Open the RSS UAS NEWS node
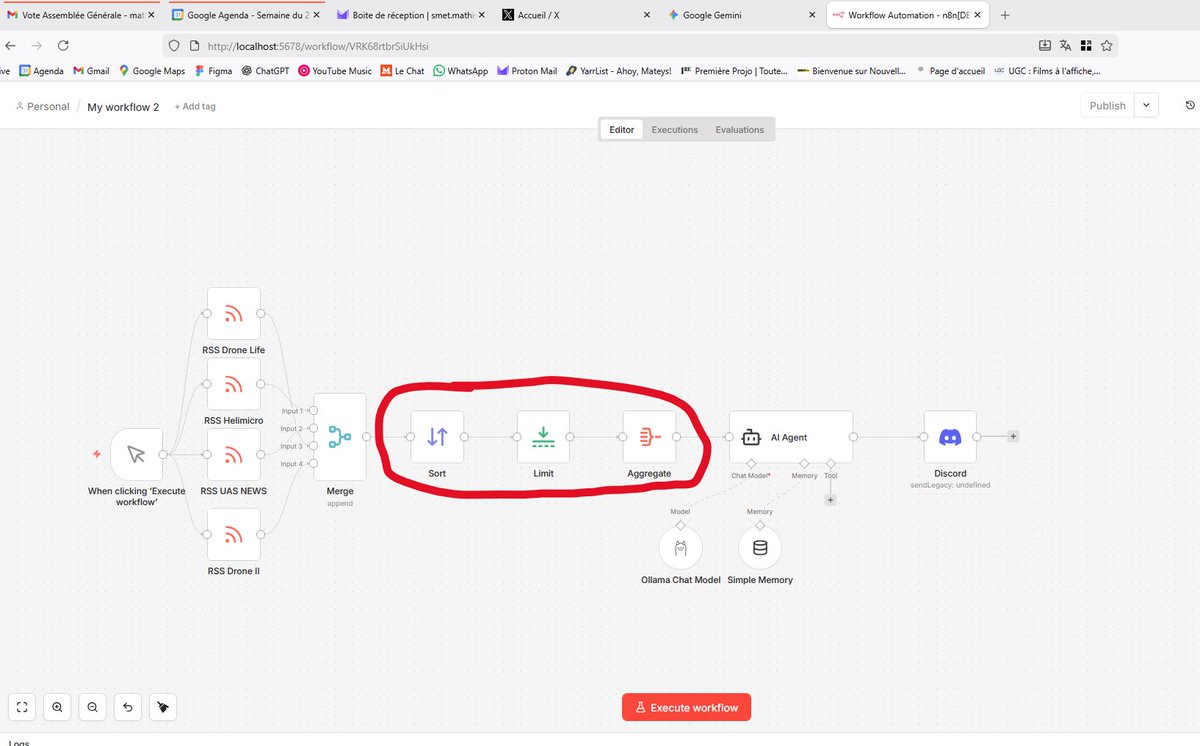Image resolution: width=1200 pixels, height=746 pixels. pyautogui.click(x=234, y=455)
